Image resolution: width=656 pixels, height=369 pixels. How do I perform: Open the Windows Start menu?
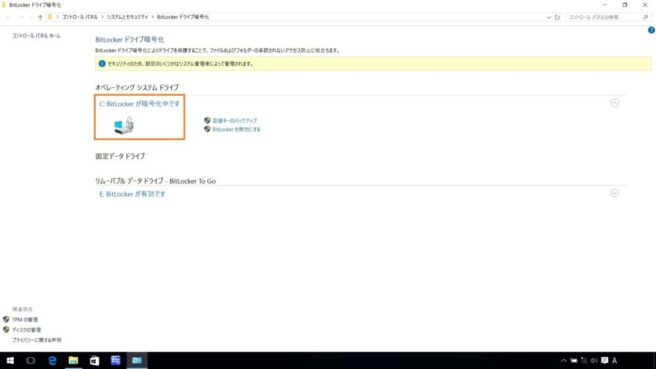(10, 360)
